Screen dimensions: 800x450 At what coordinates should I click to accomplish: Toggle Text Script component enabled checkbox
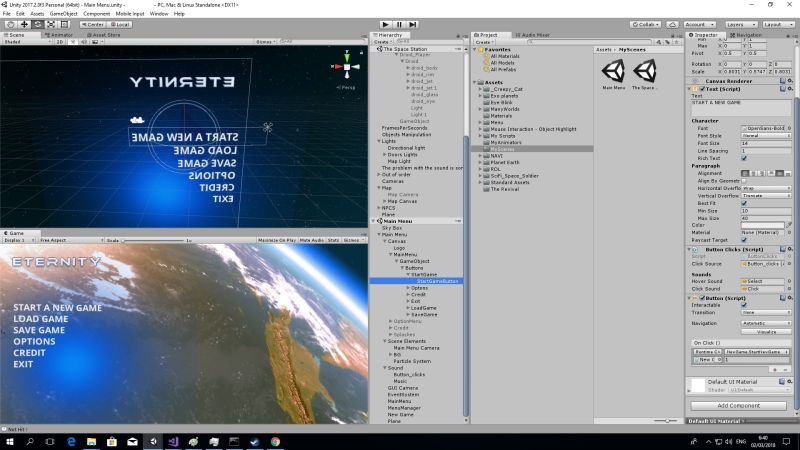pos(702,89)
